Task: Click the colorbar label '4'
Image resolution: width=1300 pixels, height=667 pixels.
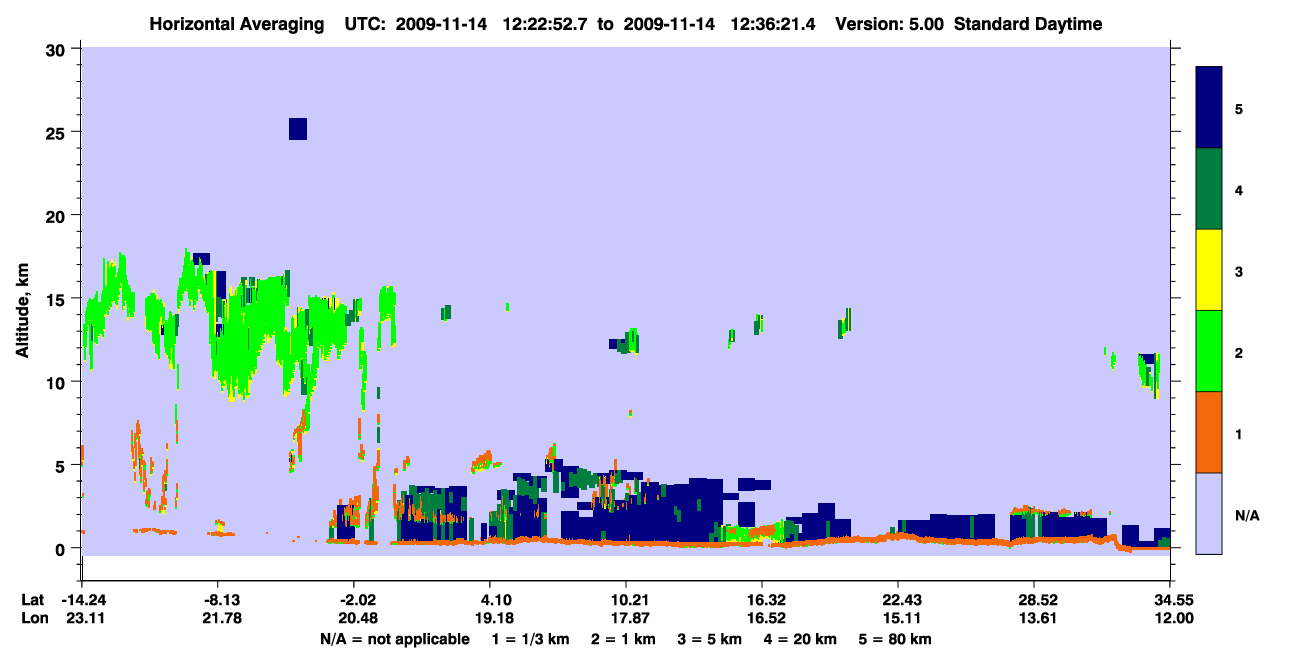Action: click(1239, 189)
